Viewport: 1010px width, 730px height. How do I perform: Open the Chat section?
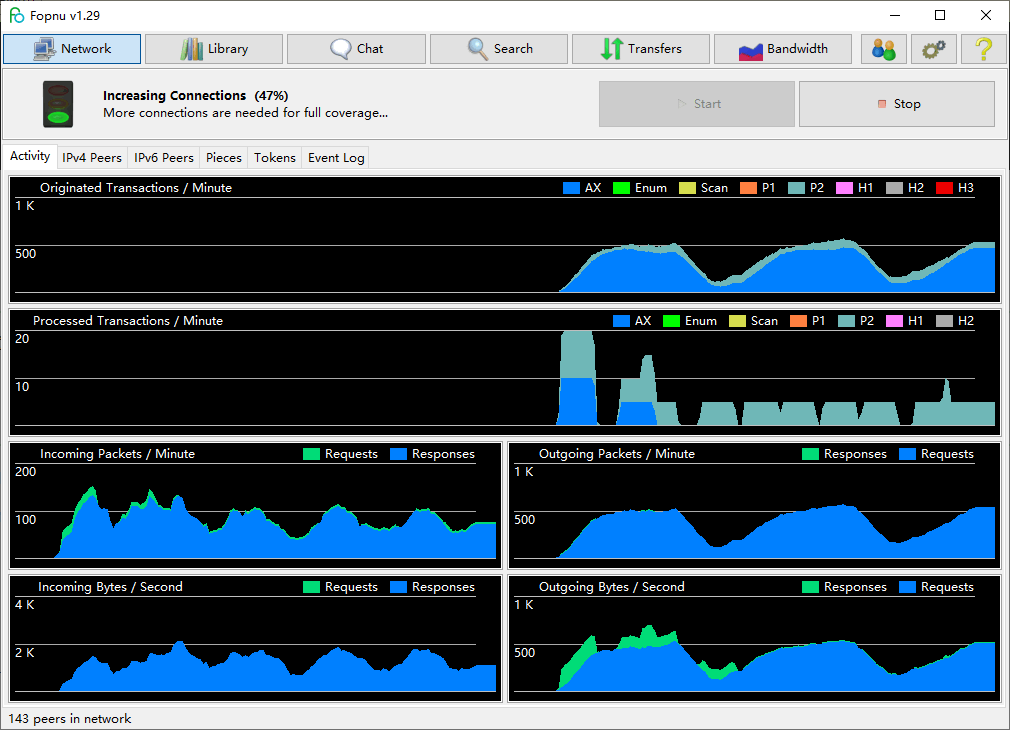(x=356, y=49)
